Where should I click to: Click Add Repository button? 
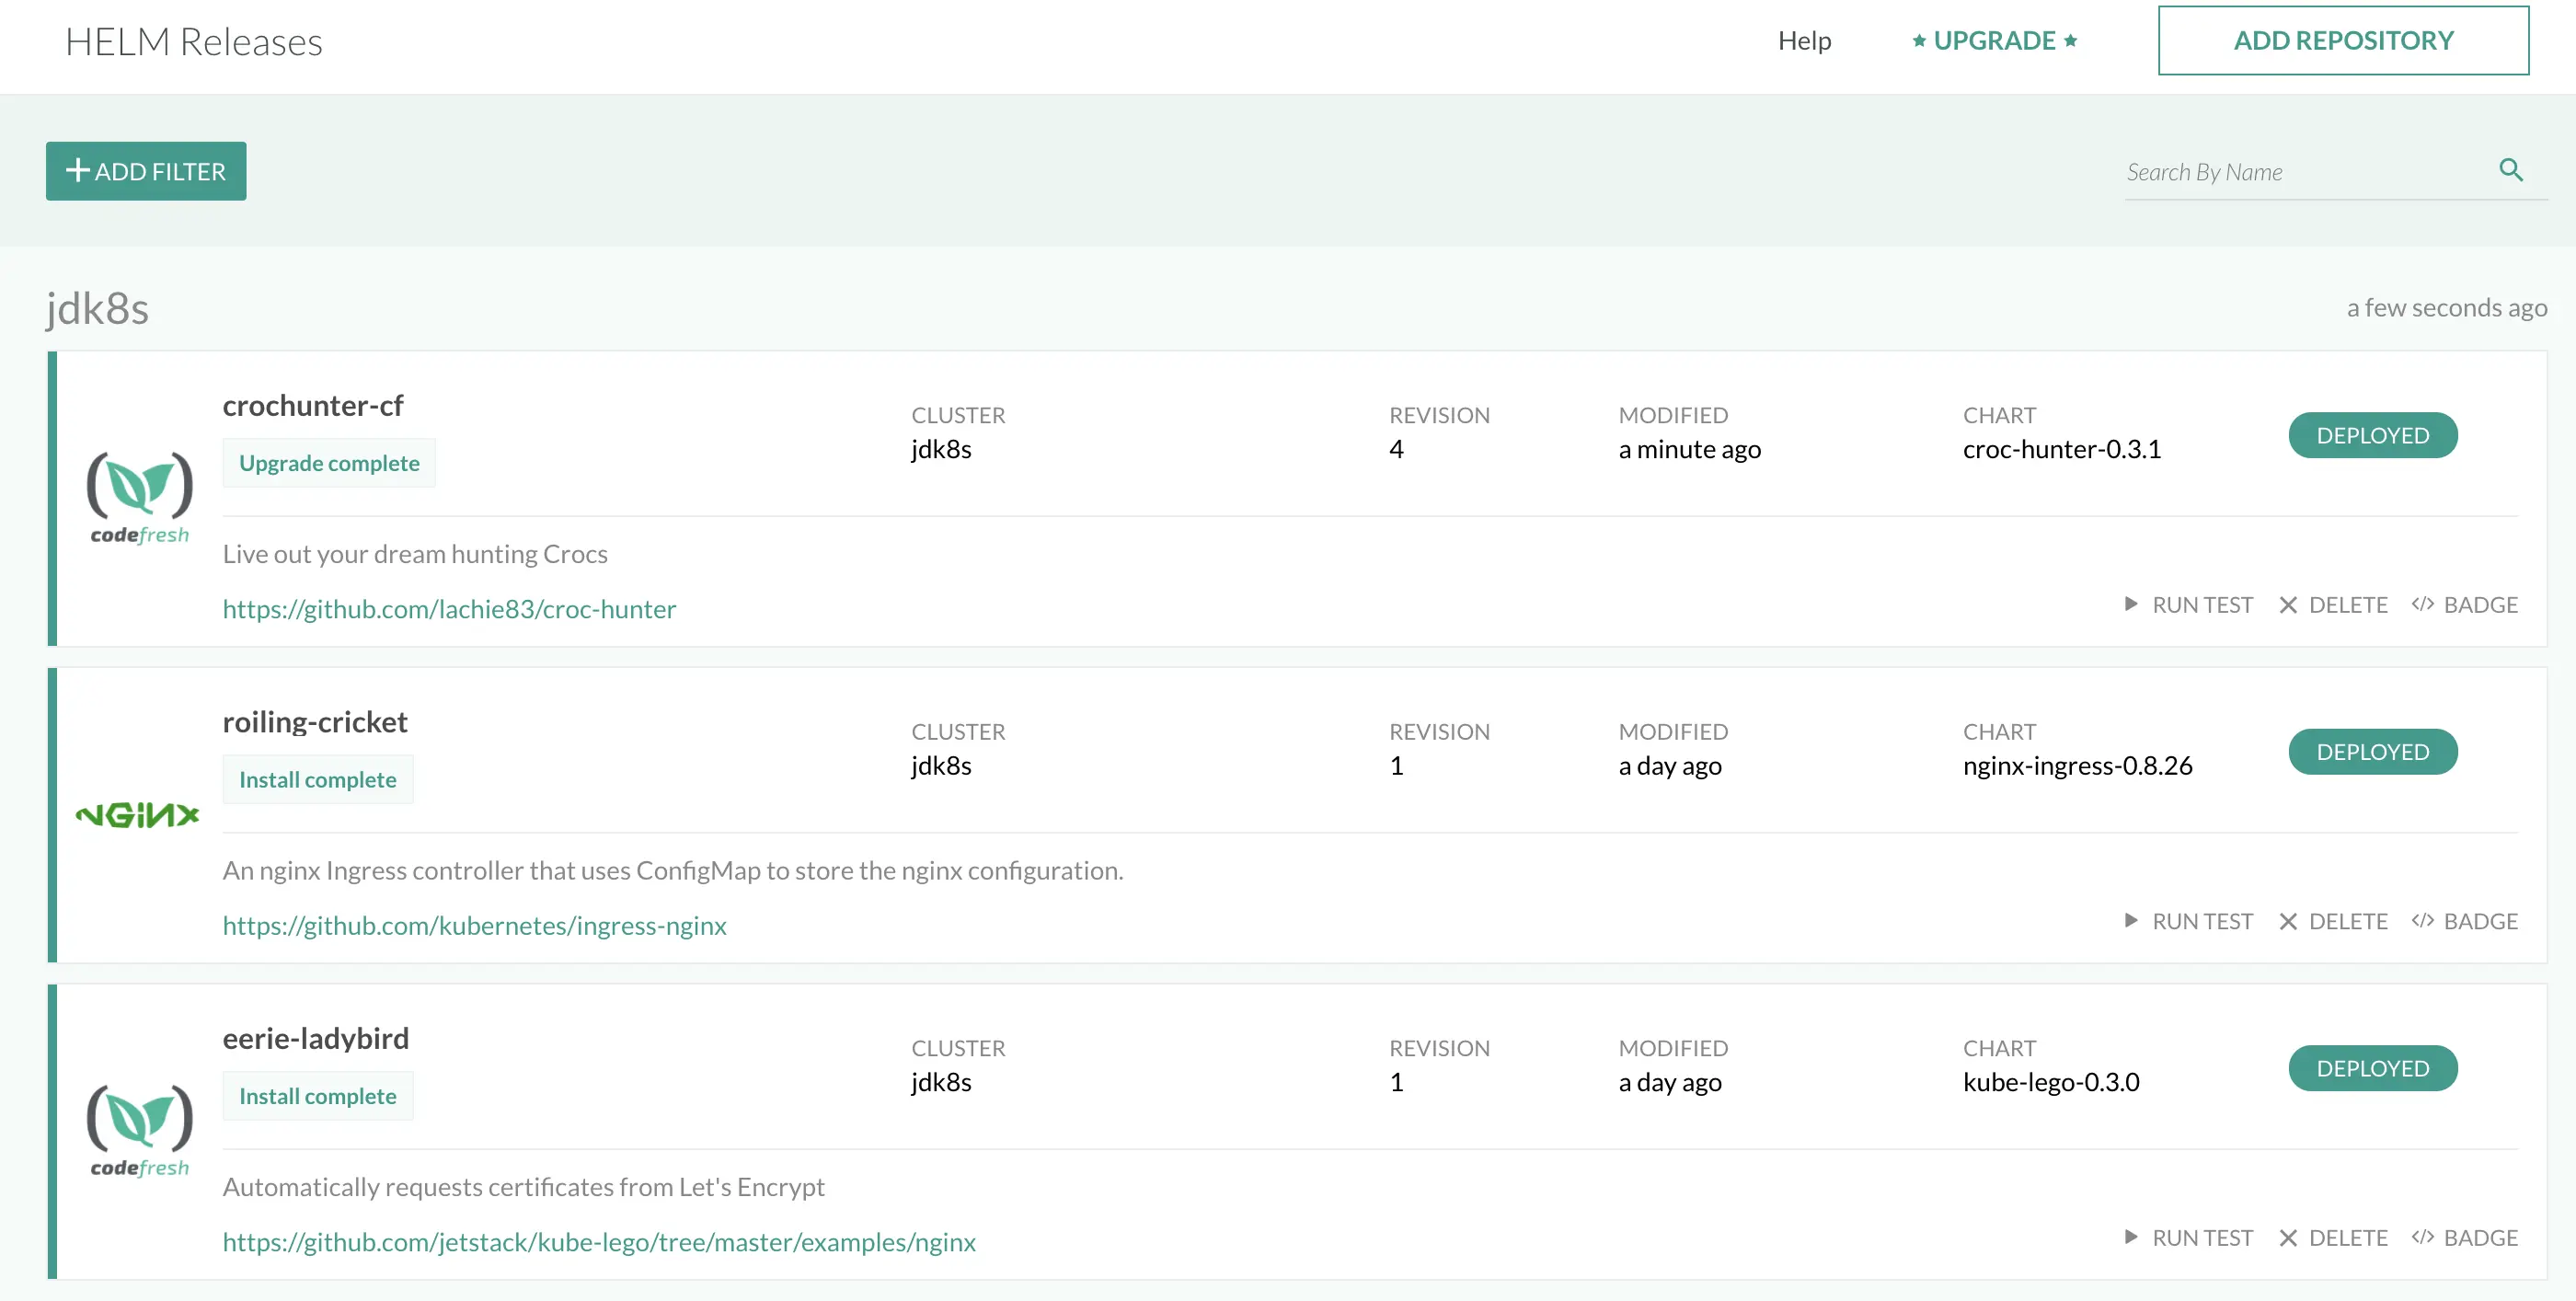pos(2343,41)
